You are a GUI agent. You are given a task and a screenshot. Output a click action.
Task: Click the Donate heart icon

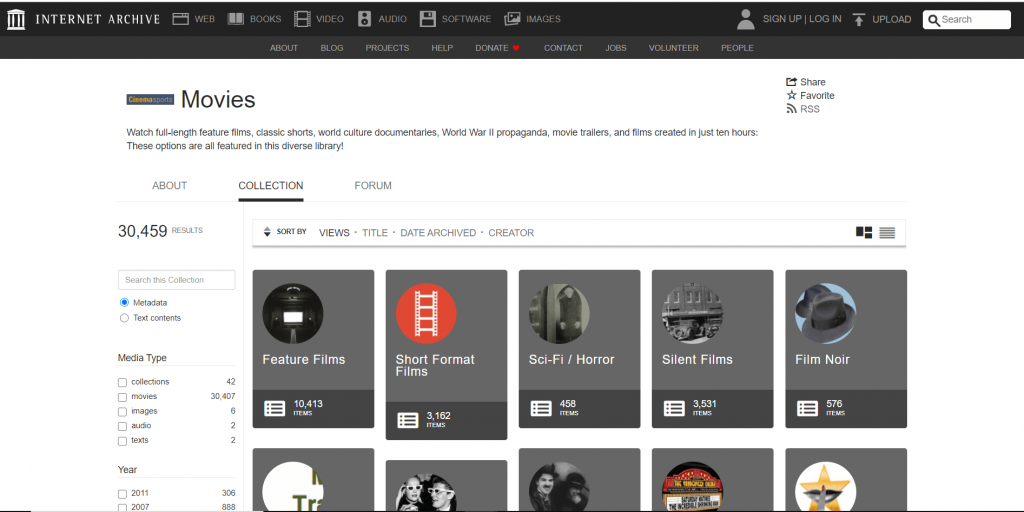516,48
